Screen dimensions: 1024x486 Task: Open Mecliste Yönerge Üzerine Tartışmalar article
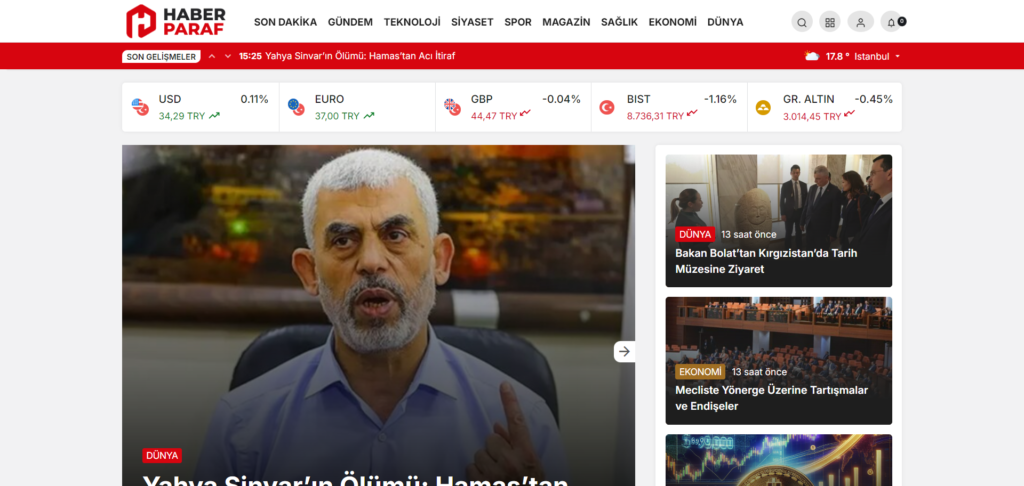tap(771, 398)
